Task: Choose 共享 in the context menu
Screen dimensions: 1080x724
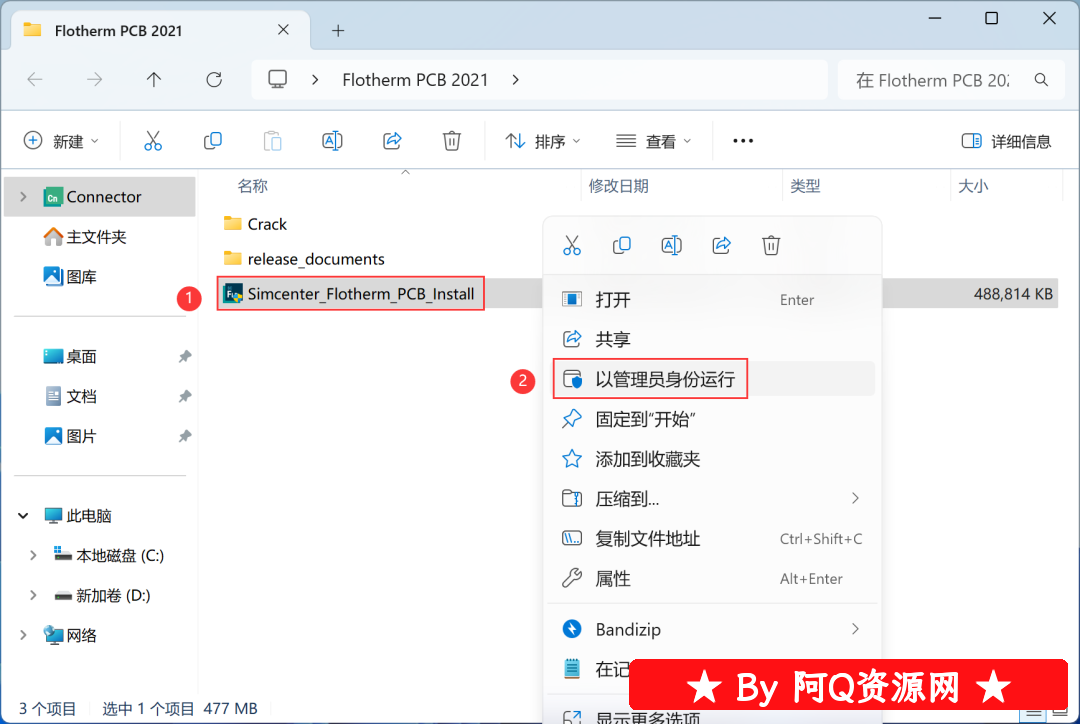Action: [x=714, y=339]
